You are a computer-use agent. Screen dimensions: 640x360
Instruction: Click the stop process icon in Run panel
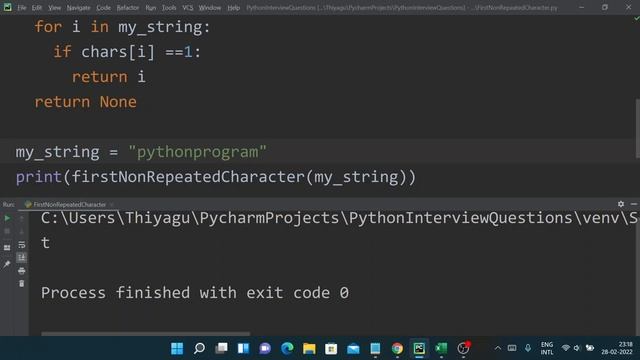7,231
